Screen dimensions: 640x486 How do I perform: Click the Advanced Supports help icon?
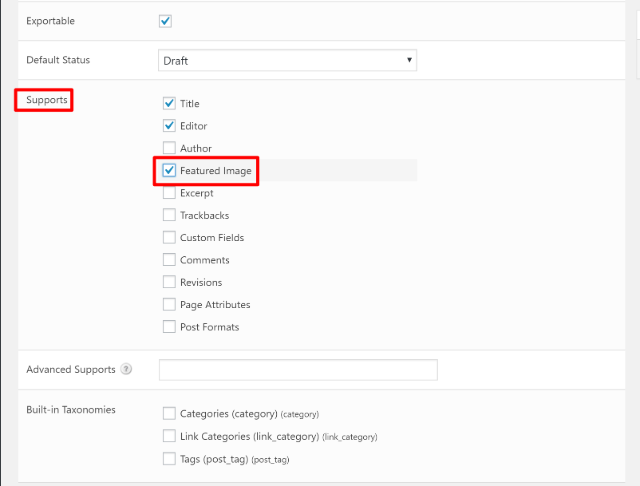tap(127, 369)
